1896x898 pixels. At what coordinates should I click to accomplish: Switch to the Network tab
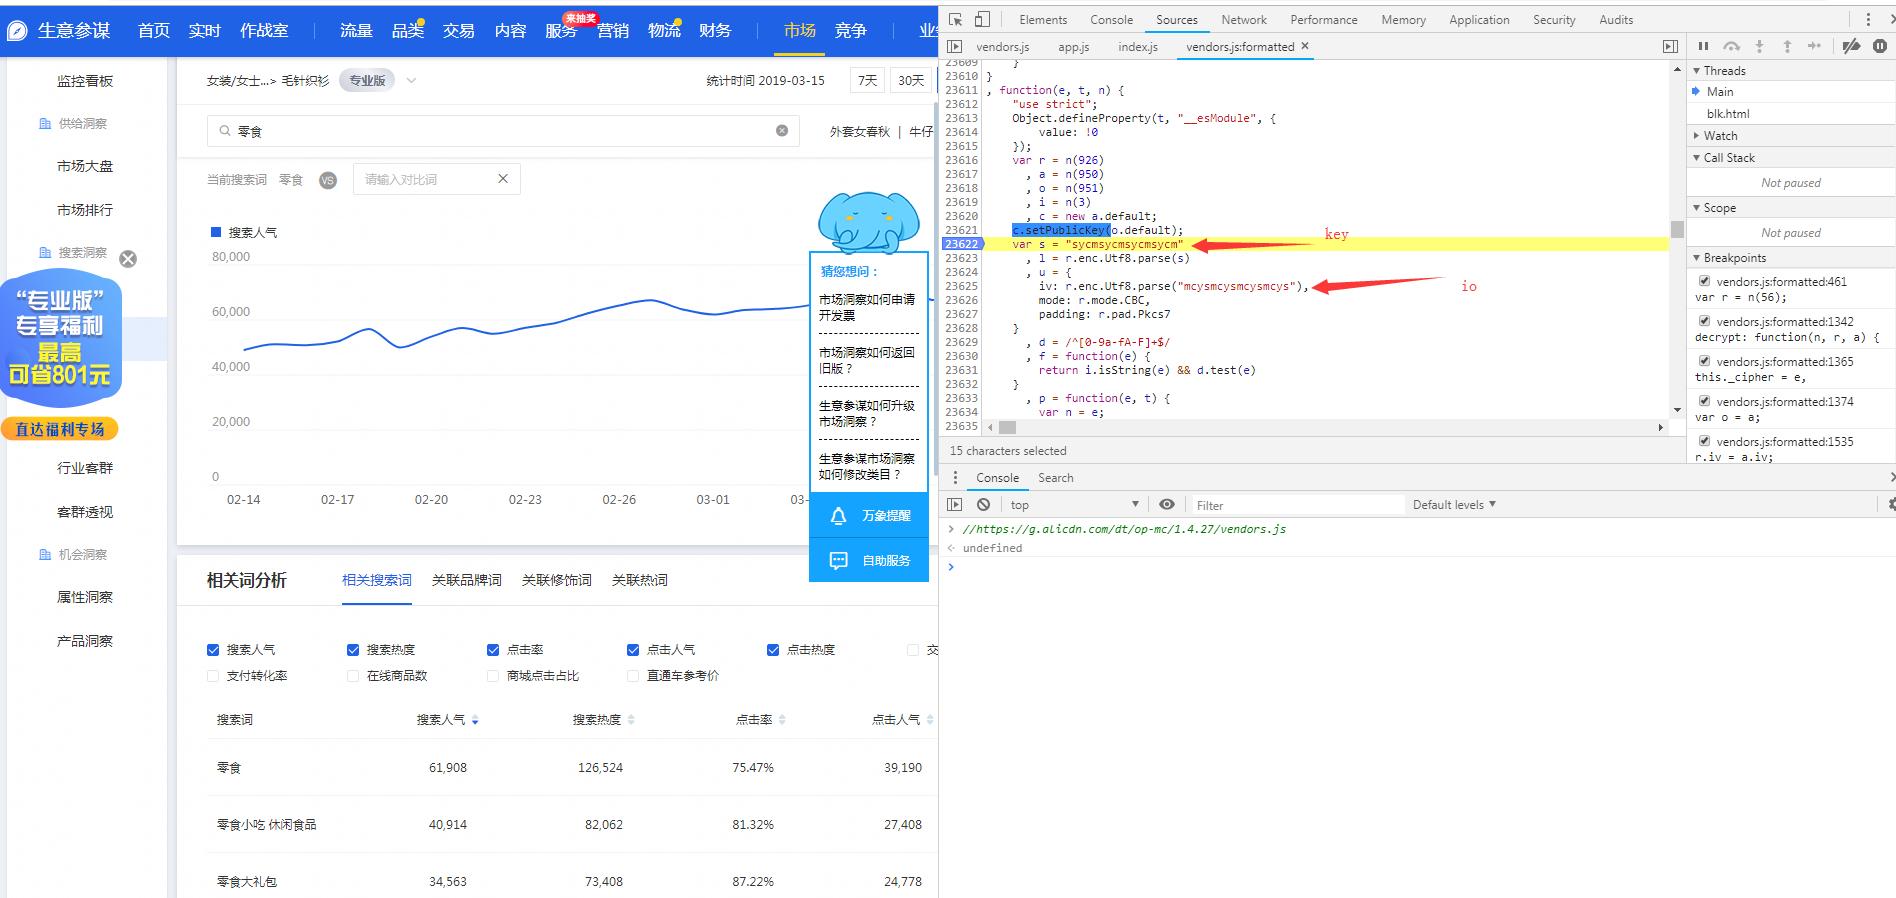[x=1243, y=20]
